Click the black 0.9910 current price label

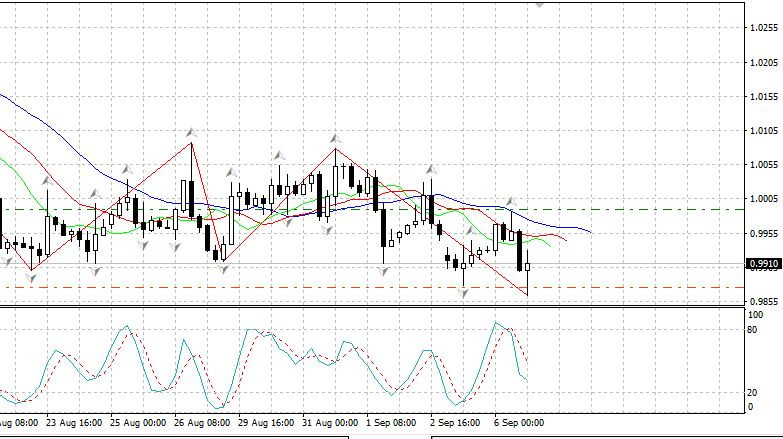point(763,264)
